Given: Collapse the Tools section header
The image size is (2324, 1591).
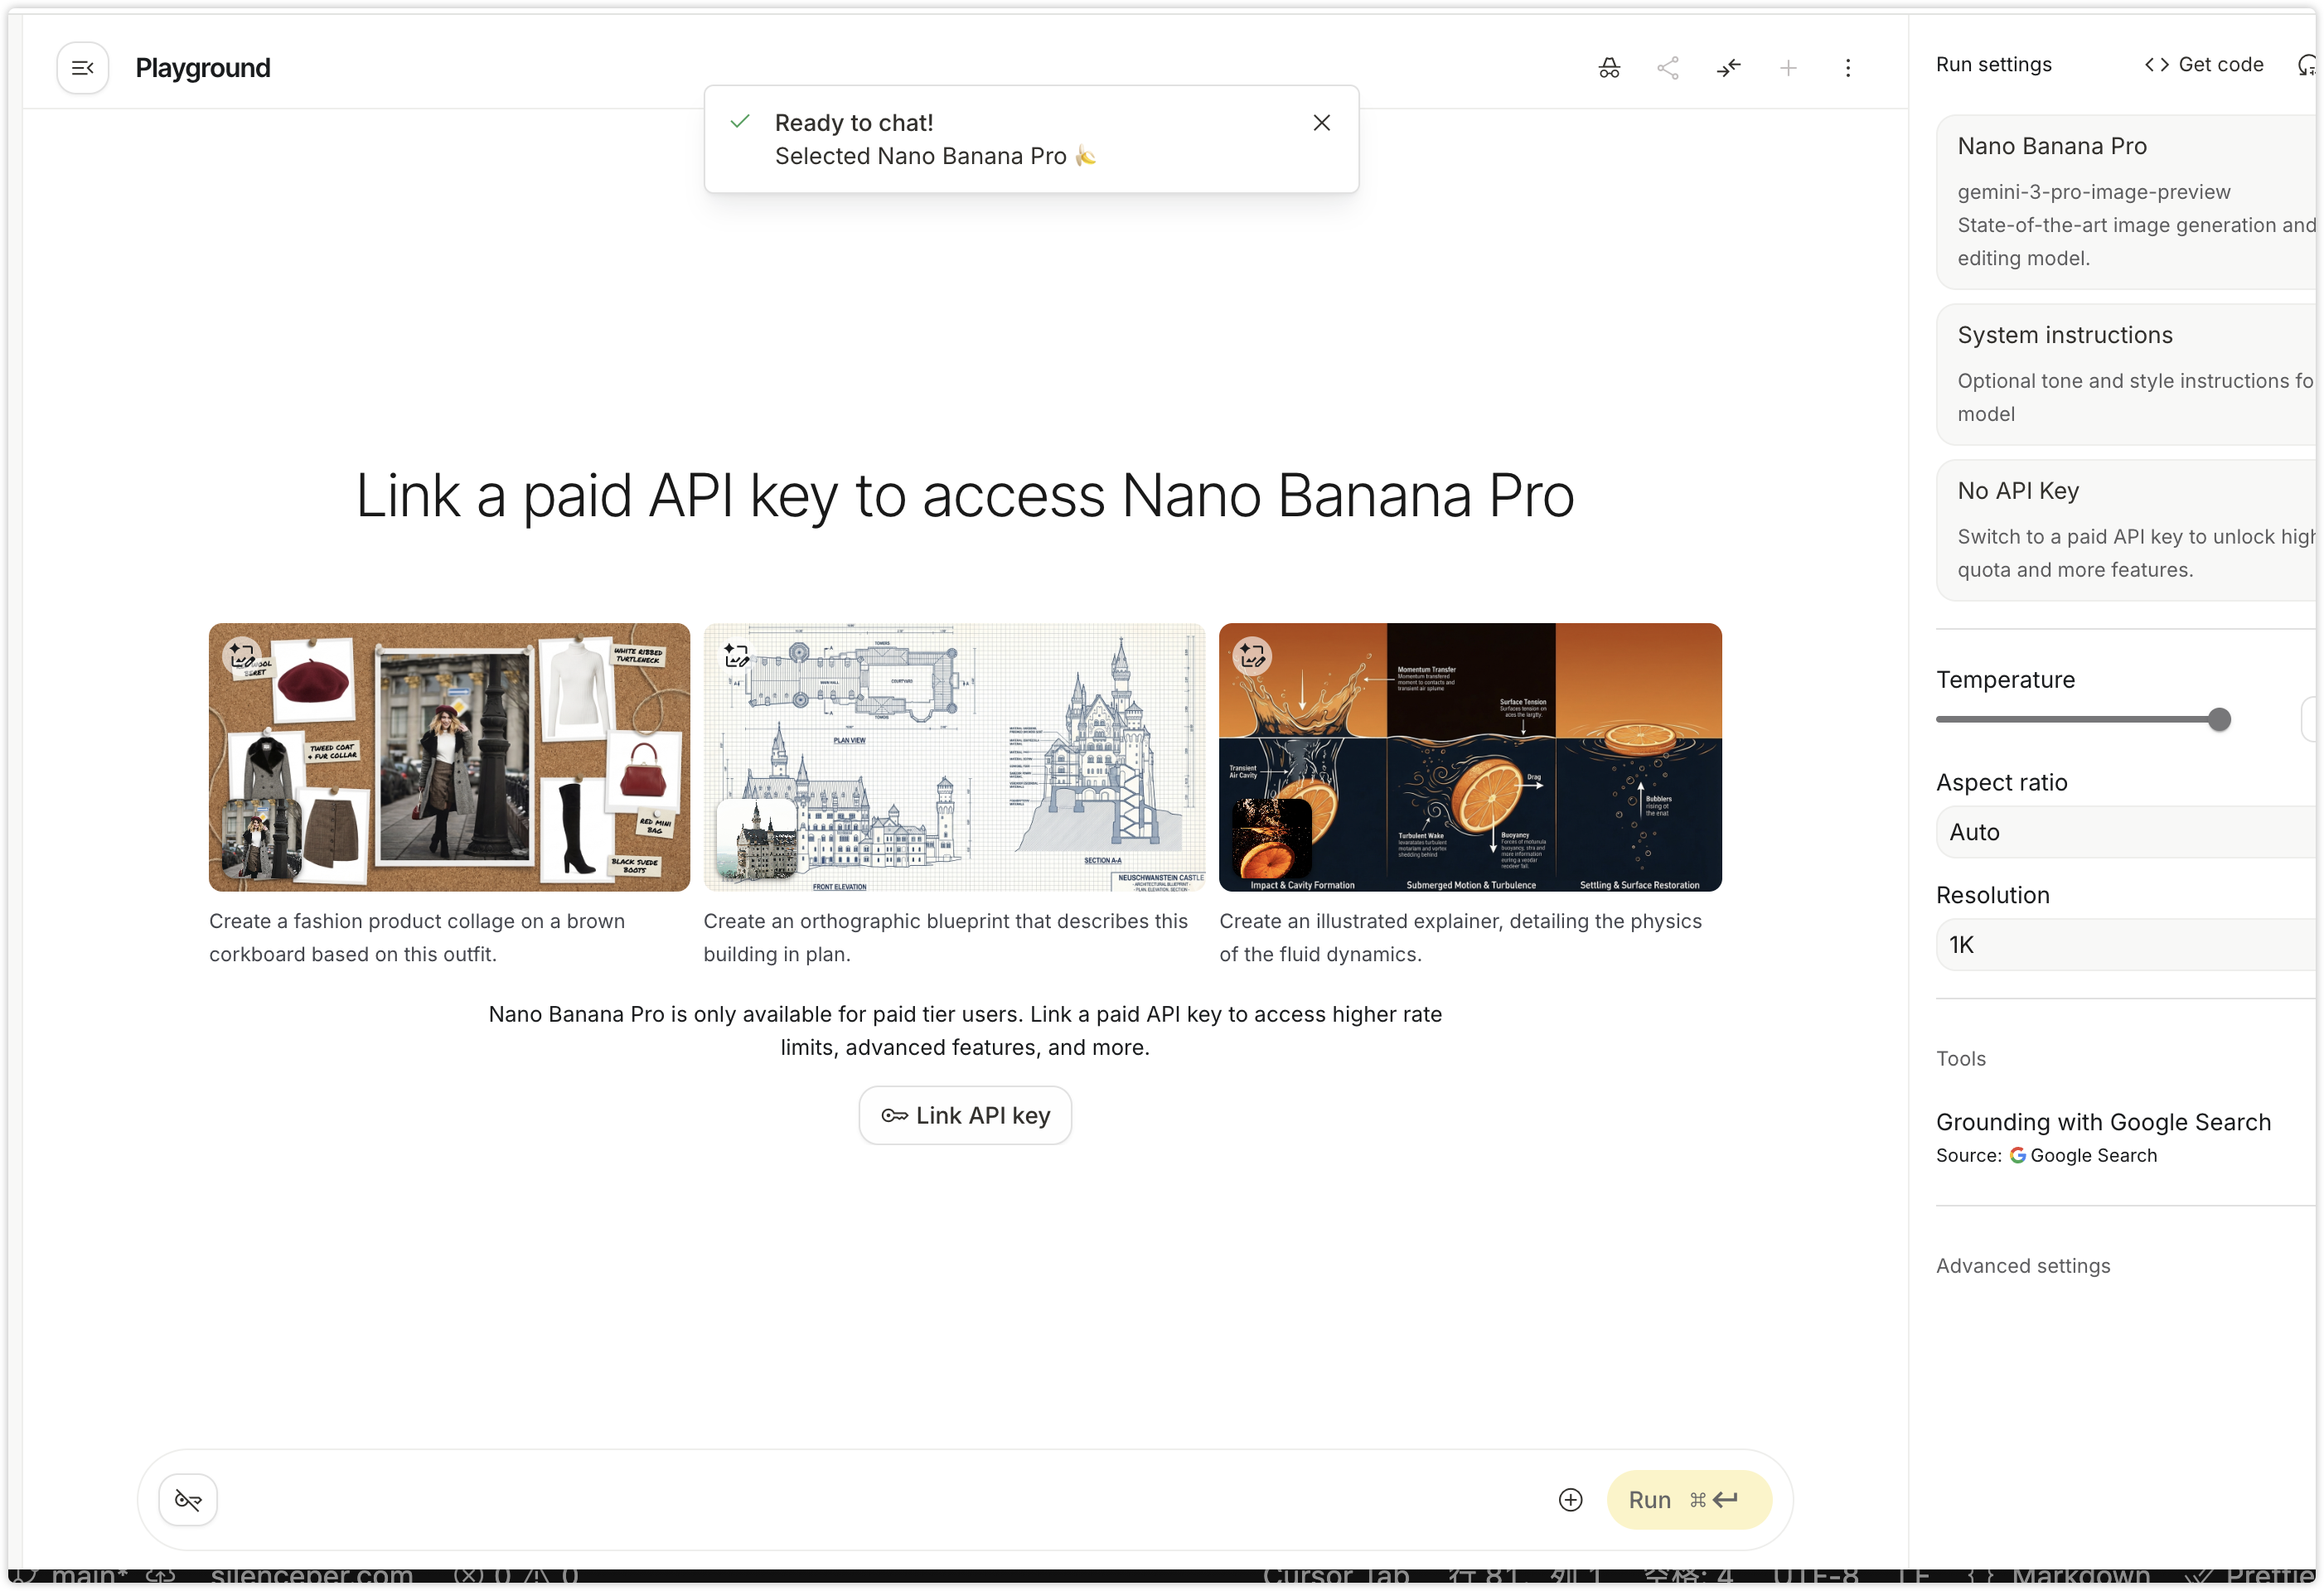Looking at the screenshot, I should click(1961, 1059).
